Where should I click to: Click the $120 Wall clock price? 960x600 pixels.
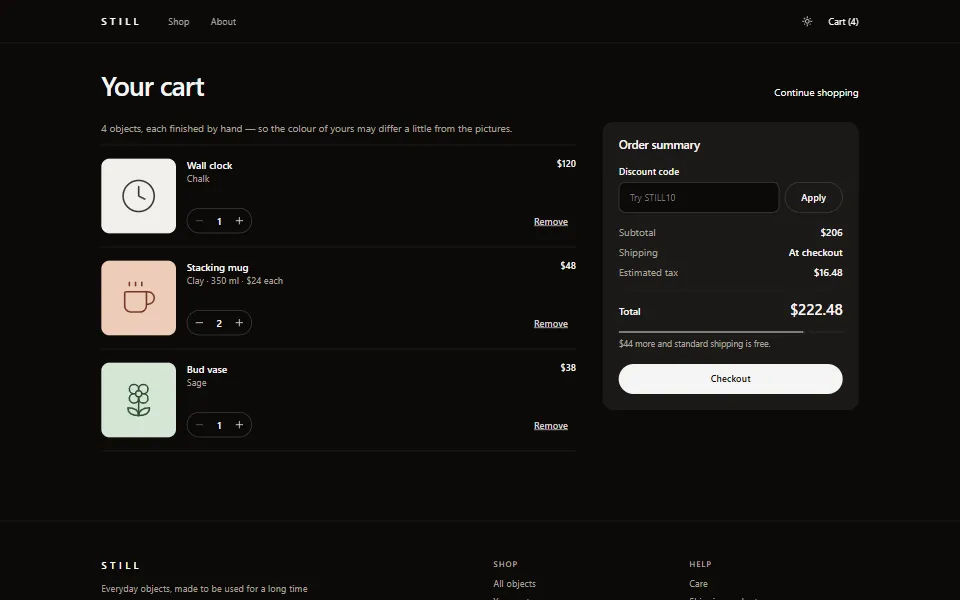point(566,163)
